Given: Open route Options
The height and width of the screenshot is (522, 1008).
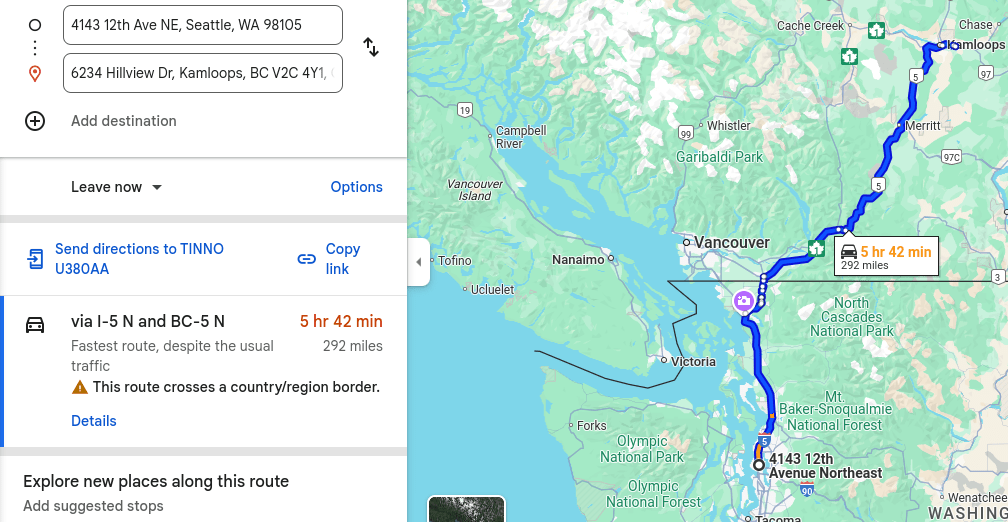Looking at the screenshot, I should click(x=356, y=187).
